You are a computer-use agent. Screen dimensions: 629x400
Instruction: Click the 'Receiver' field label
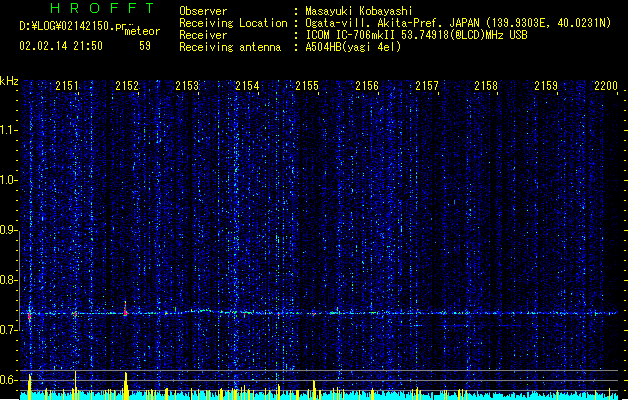(x=203, y=35)
